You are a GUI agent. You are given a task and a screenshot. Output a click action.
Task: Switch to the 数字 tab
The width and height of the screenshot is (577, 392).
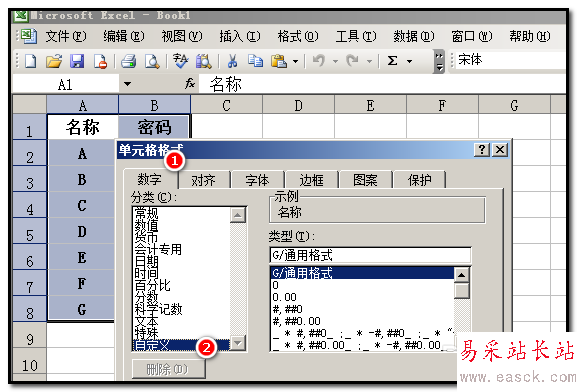click(150, 179)
